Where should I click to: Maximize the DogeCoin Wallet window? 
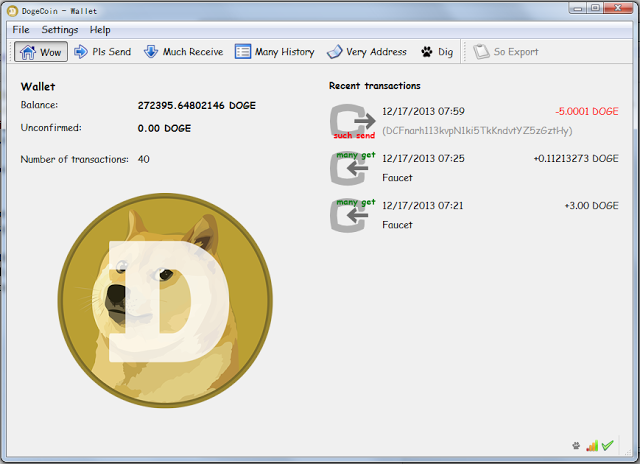594,8
